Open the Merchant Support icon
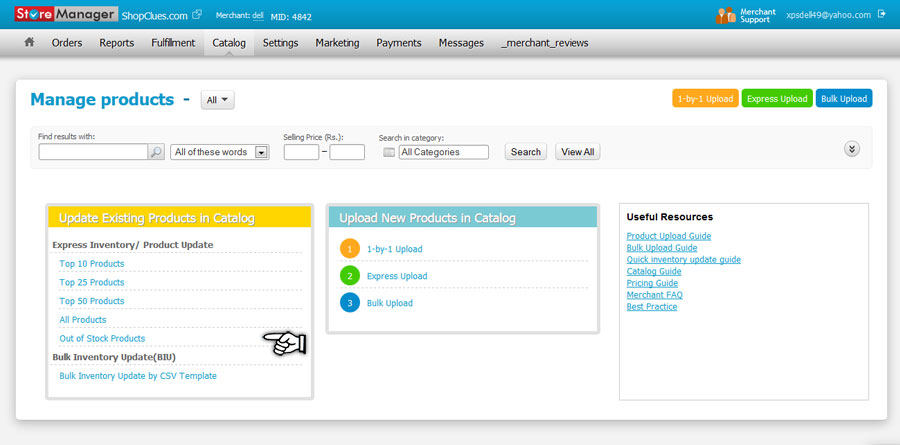This screenshot has height=445, width=900. point(726,16)
